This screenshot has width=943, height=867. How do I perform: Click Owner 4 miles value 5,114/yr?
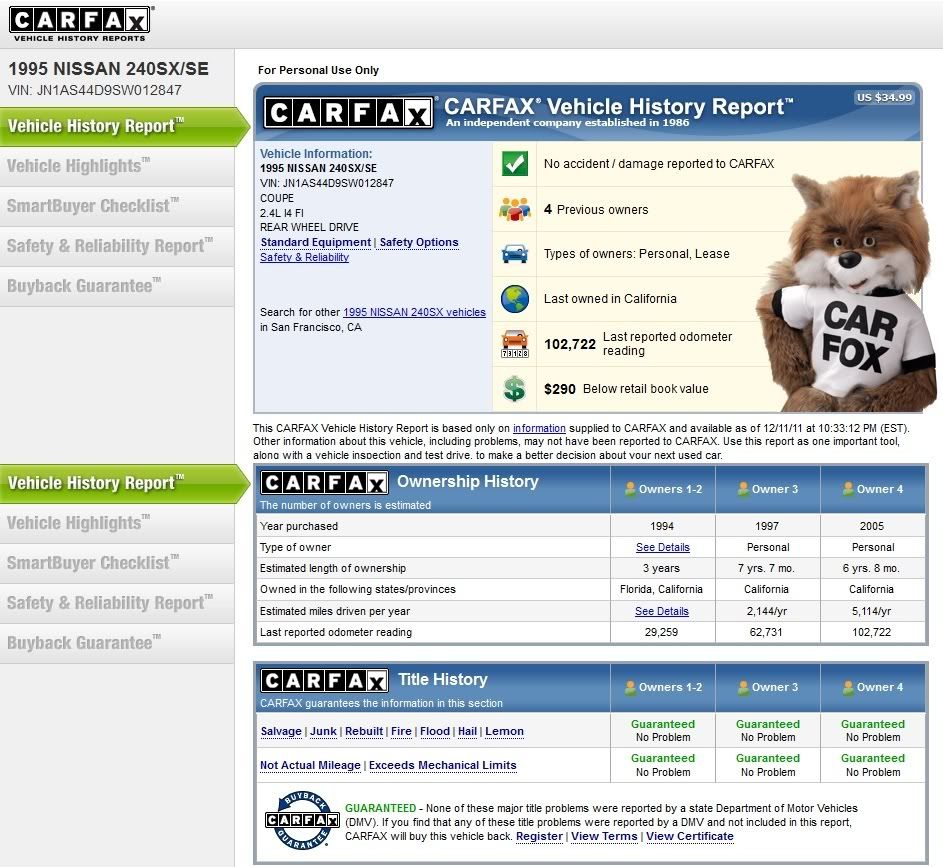(x=871, y=611)
